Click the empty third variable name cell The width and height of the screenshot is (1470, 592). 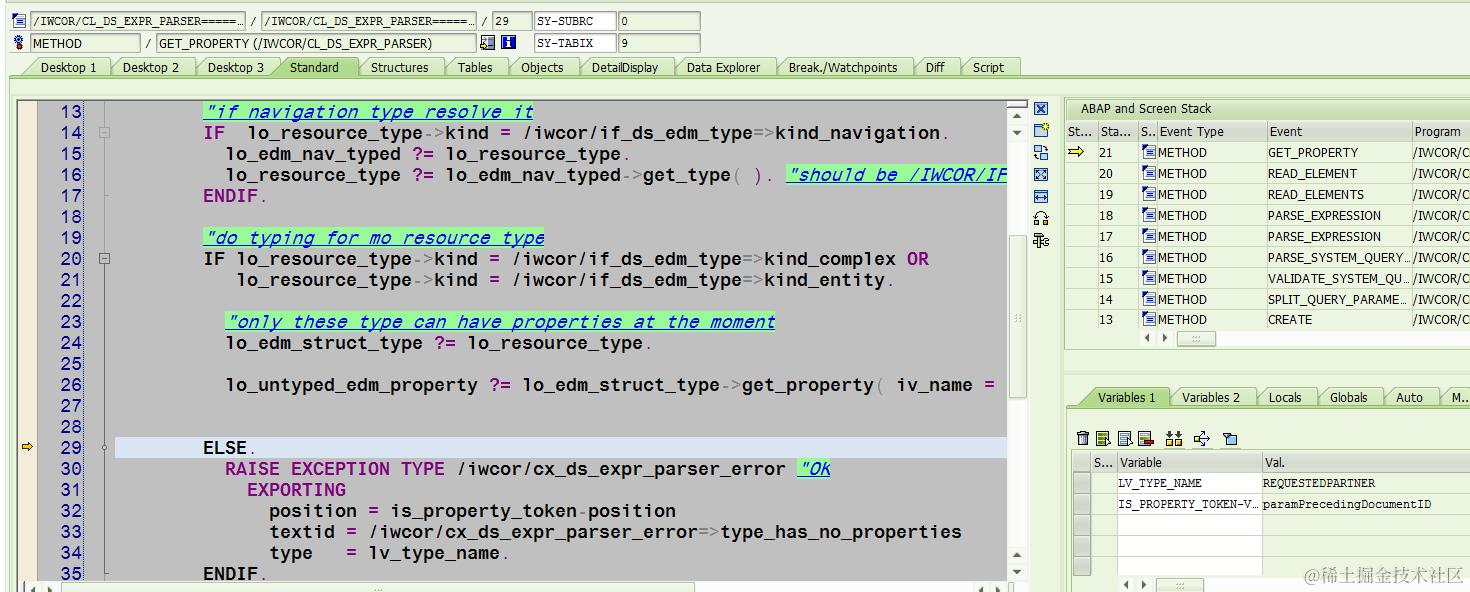click(1189, 525)
